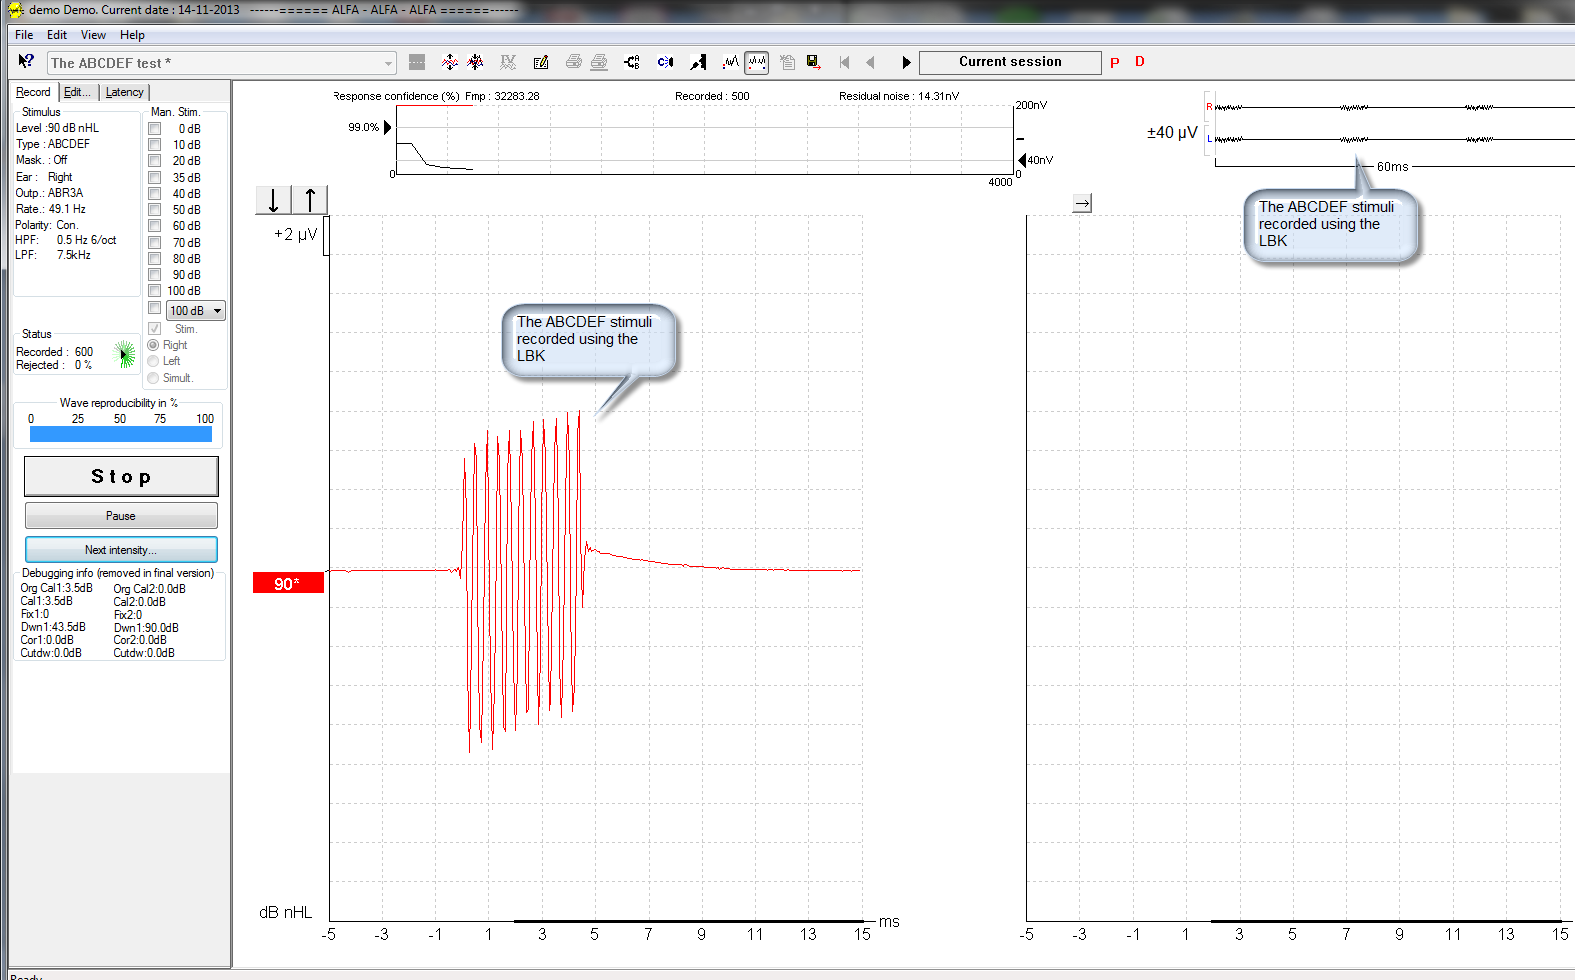Click the spread waveforms apart icon
1575x980 pixels.
pyautogui.click(x=450, y=62)
